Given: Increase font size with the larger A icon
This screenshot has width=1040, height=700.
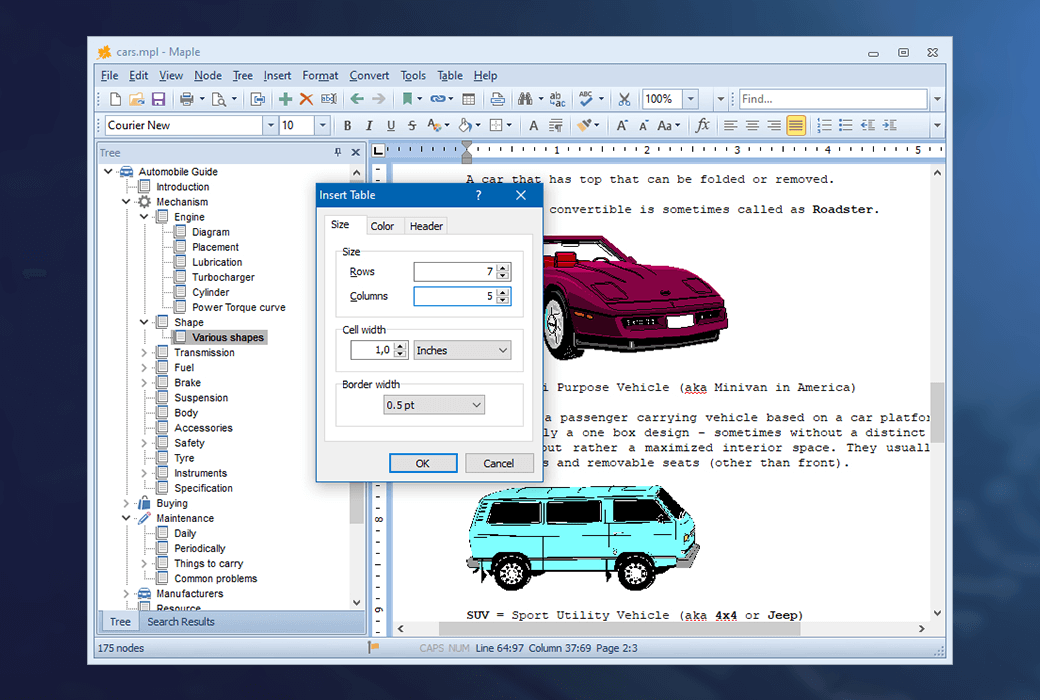Looking at the screenshot, I should (621, 125).
